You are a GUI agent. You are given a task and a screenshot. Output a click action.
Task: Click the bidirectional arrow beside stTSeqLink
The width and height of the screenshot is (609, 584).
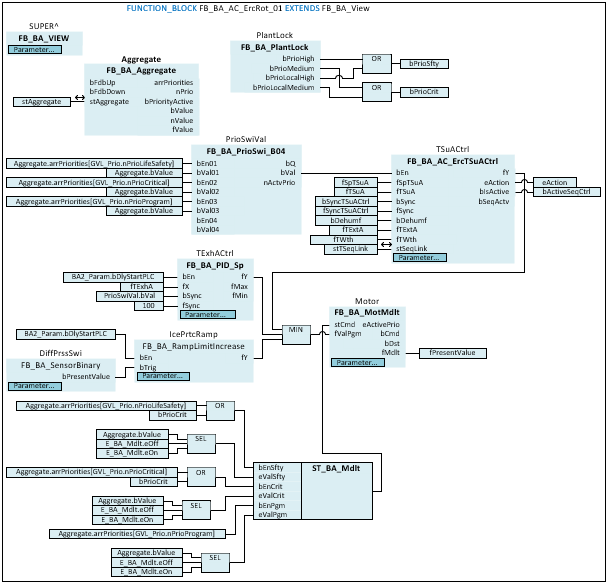[x=386, y=245]
